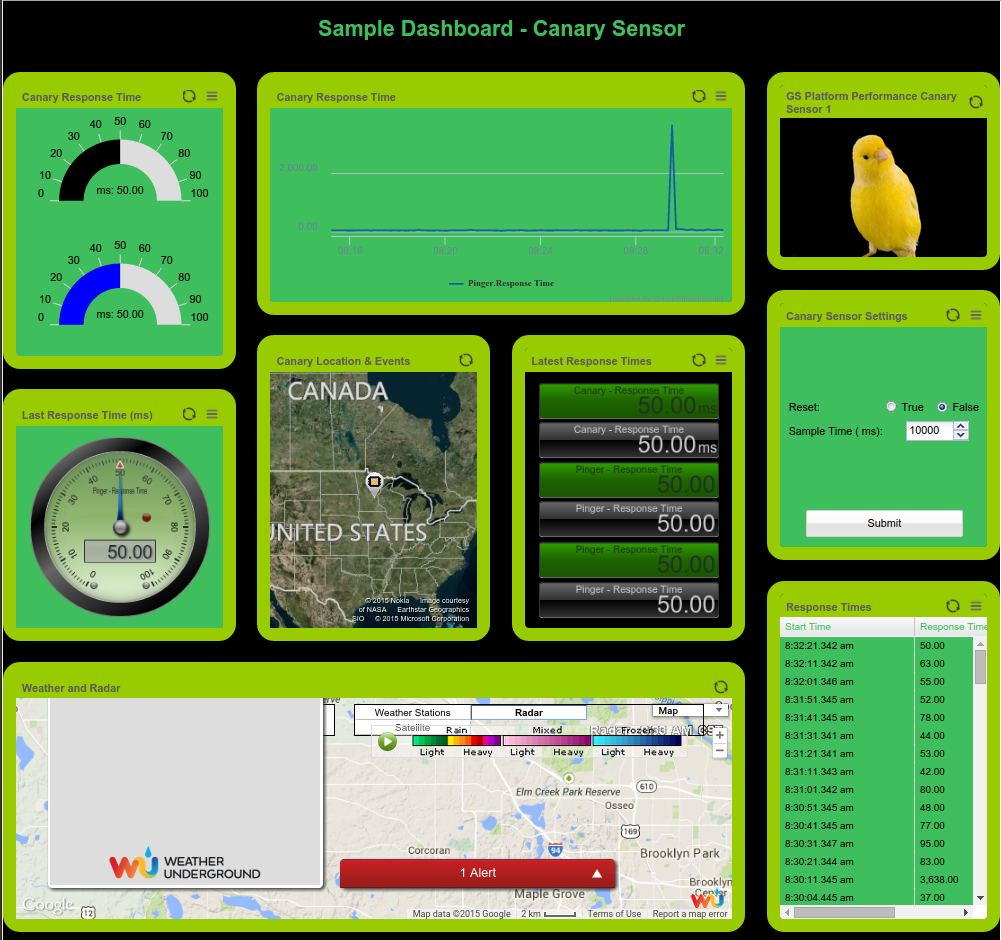This screenshot has height=940, width=1001.
Task: Play the radar animation
Action: point(387,742)
